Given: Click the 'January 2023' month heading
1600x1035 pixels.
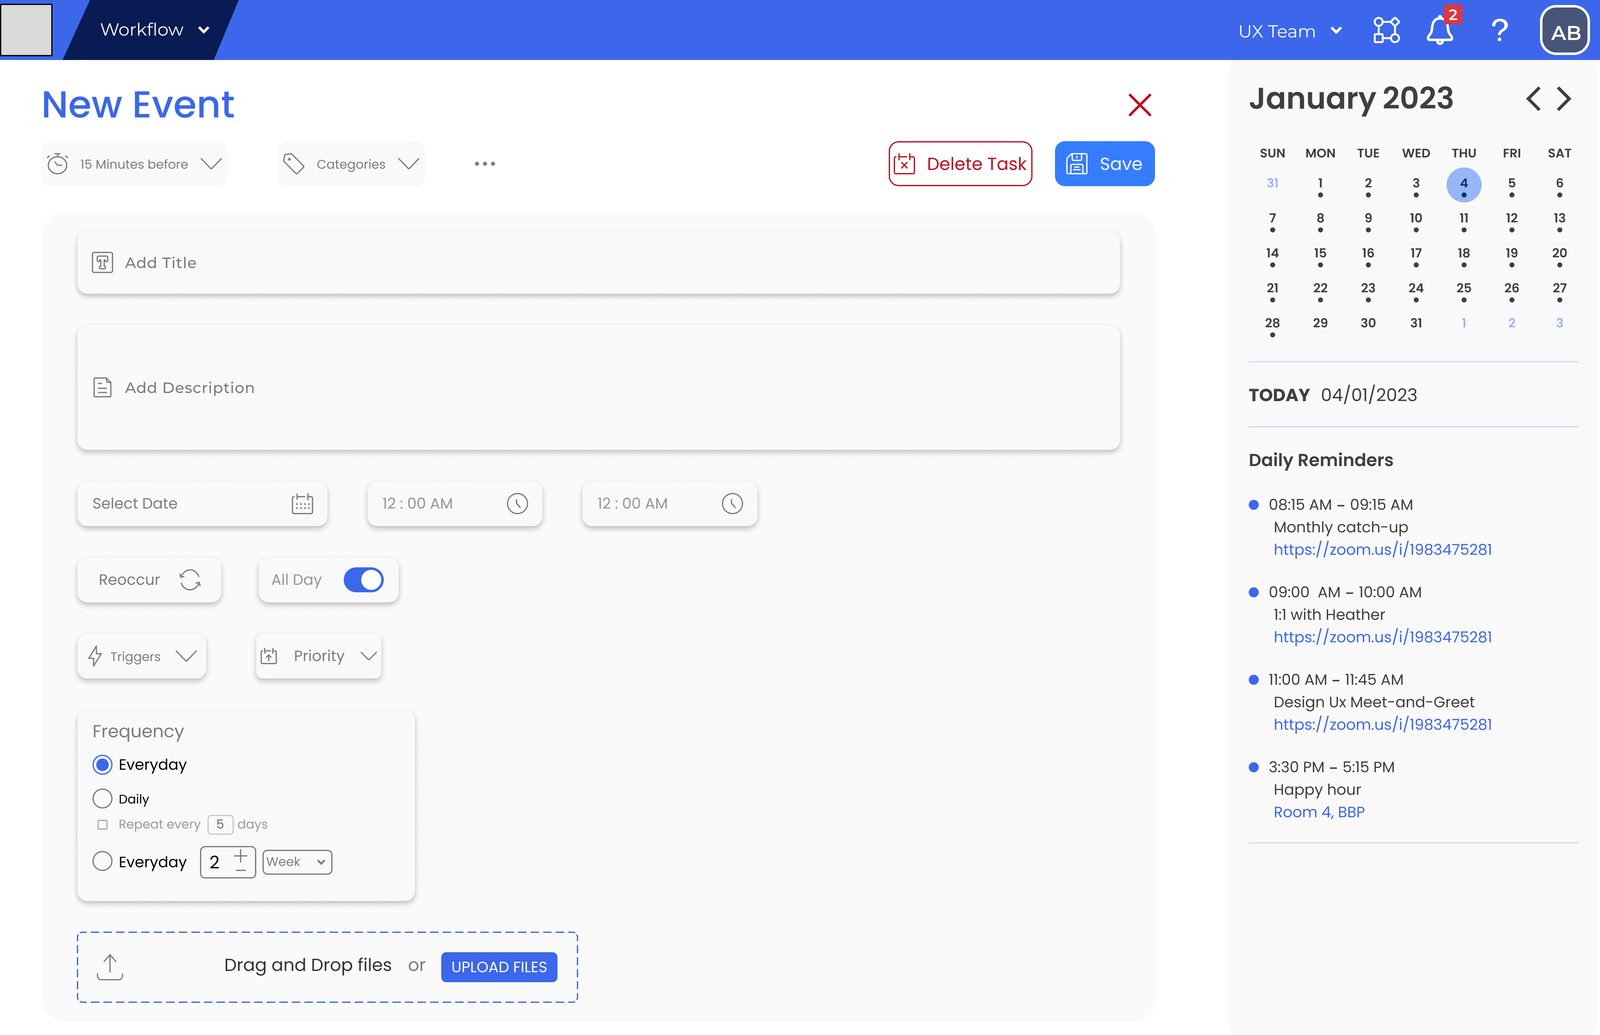Looking at the screenshot, I should click(x=1351, y=99).
